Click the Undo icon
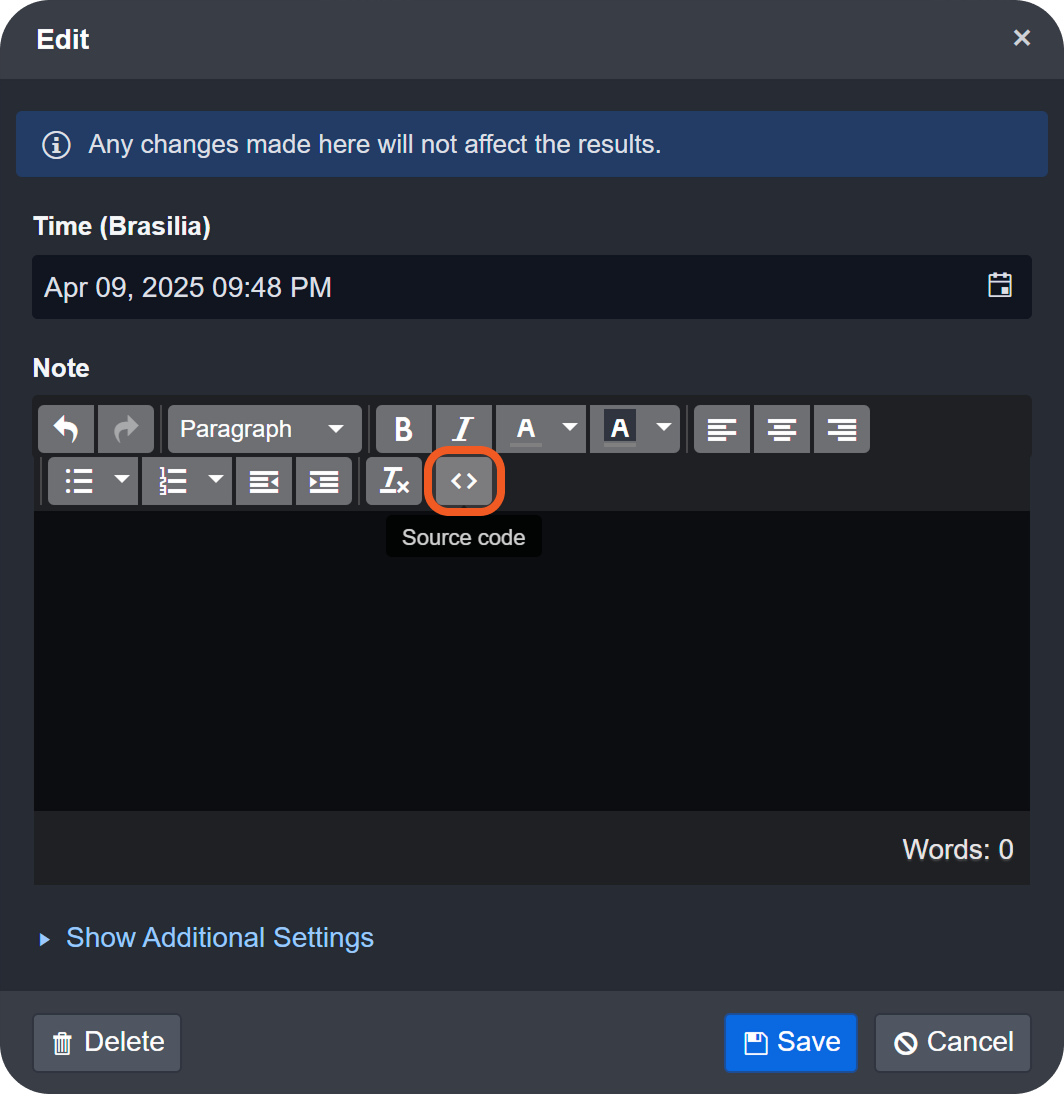Viewport: 1064px width, 1094px height. tap(65, 428)
